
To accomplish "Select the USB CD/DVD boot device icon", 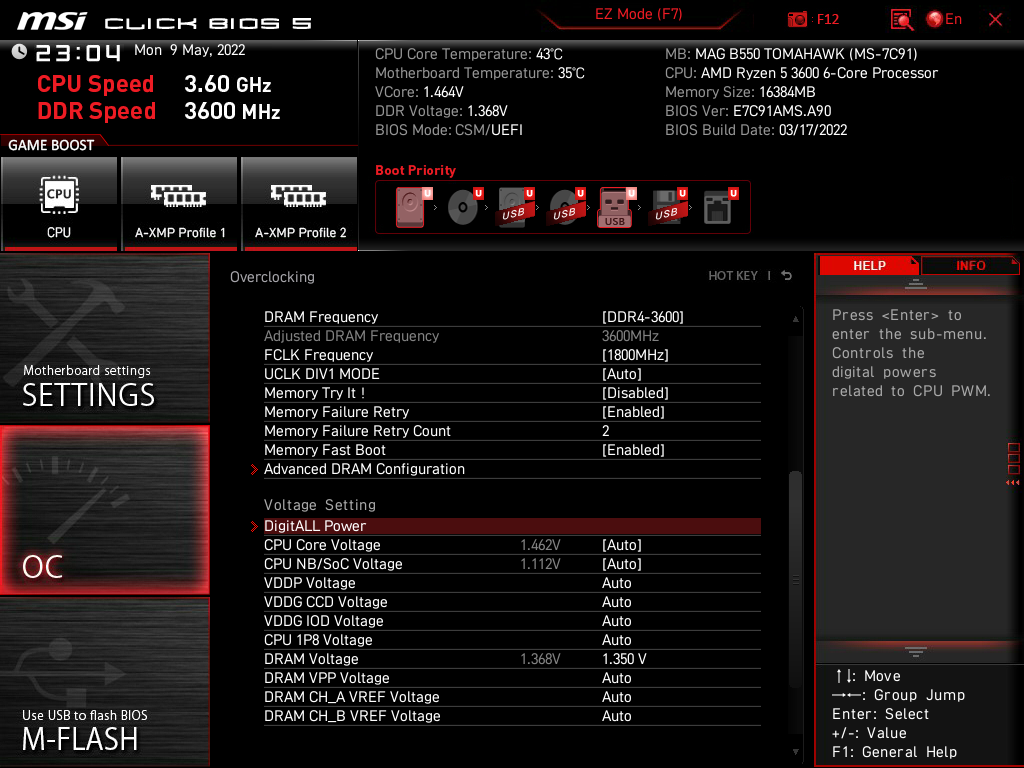I will pos(566,207).
